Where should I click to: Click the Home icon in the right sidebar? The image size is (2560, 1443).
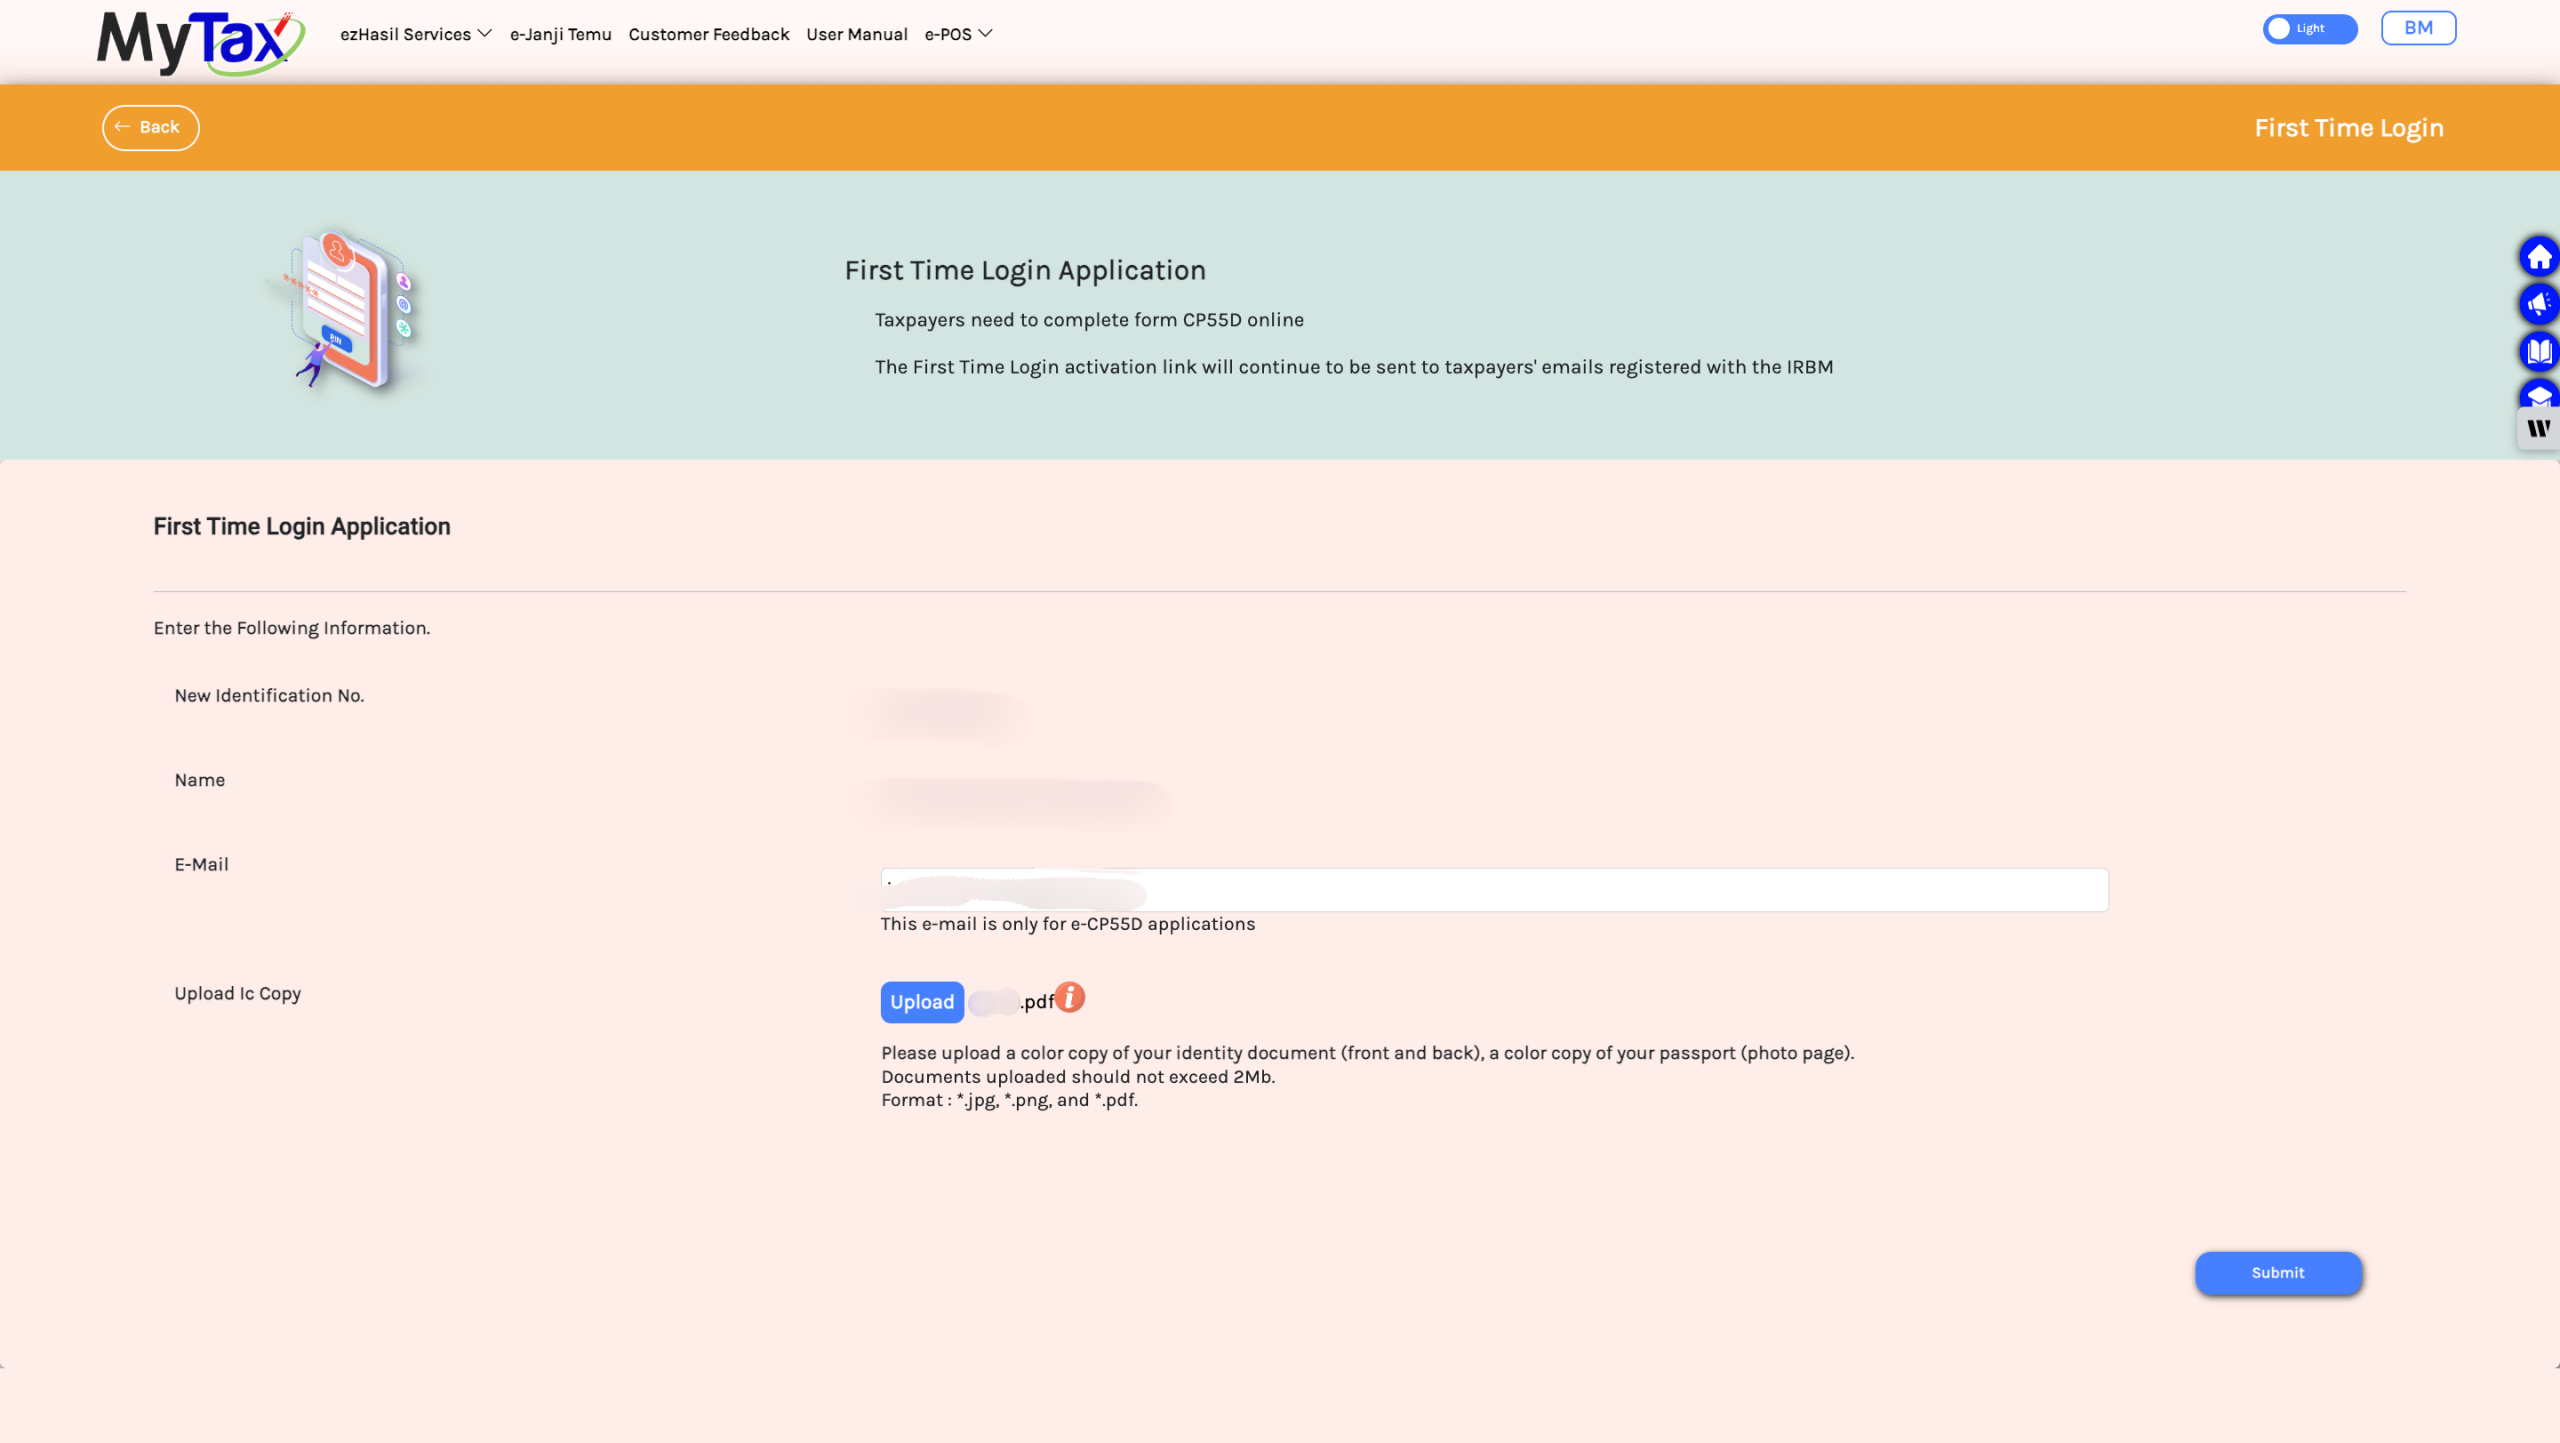click(2540, 257)
